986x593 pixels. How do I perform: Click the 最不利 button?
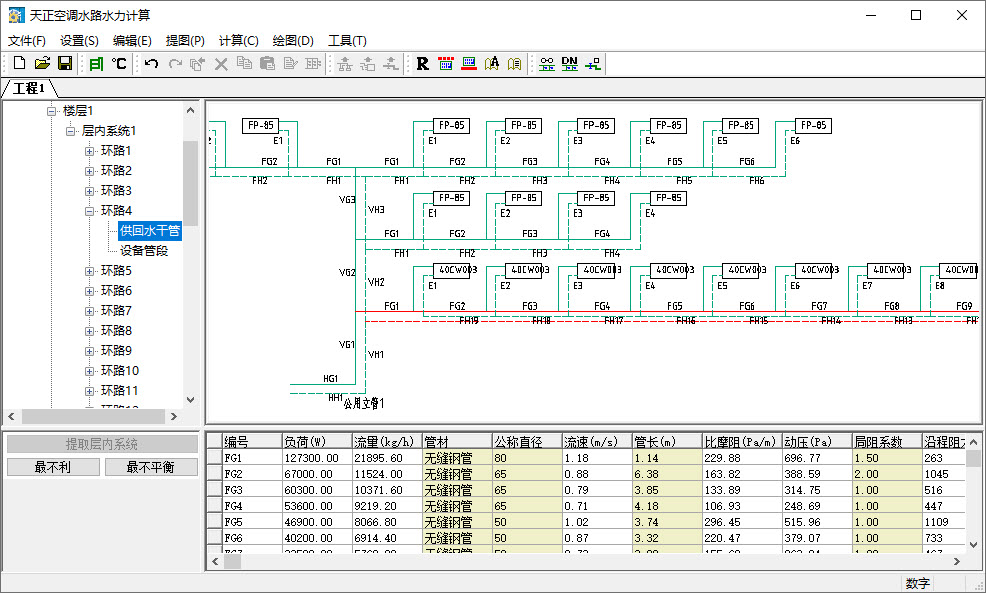click(53, 467)
